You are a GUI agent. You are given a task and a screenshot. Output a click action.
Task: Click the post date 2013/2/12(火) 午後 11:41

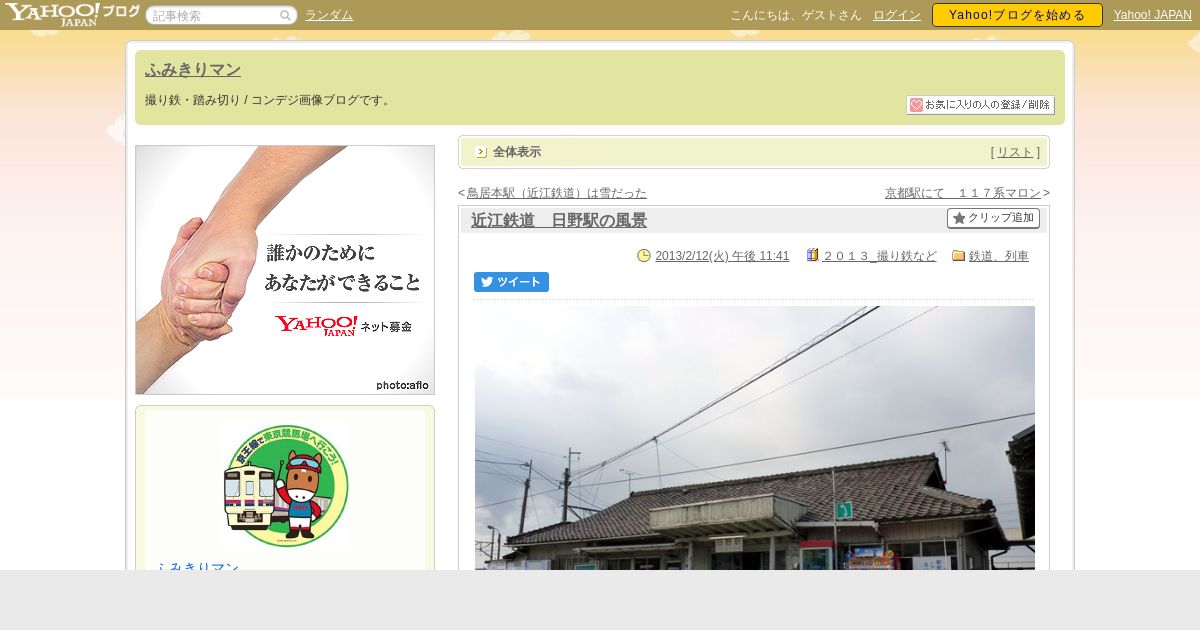[722, 256]
